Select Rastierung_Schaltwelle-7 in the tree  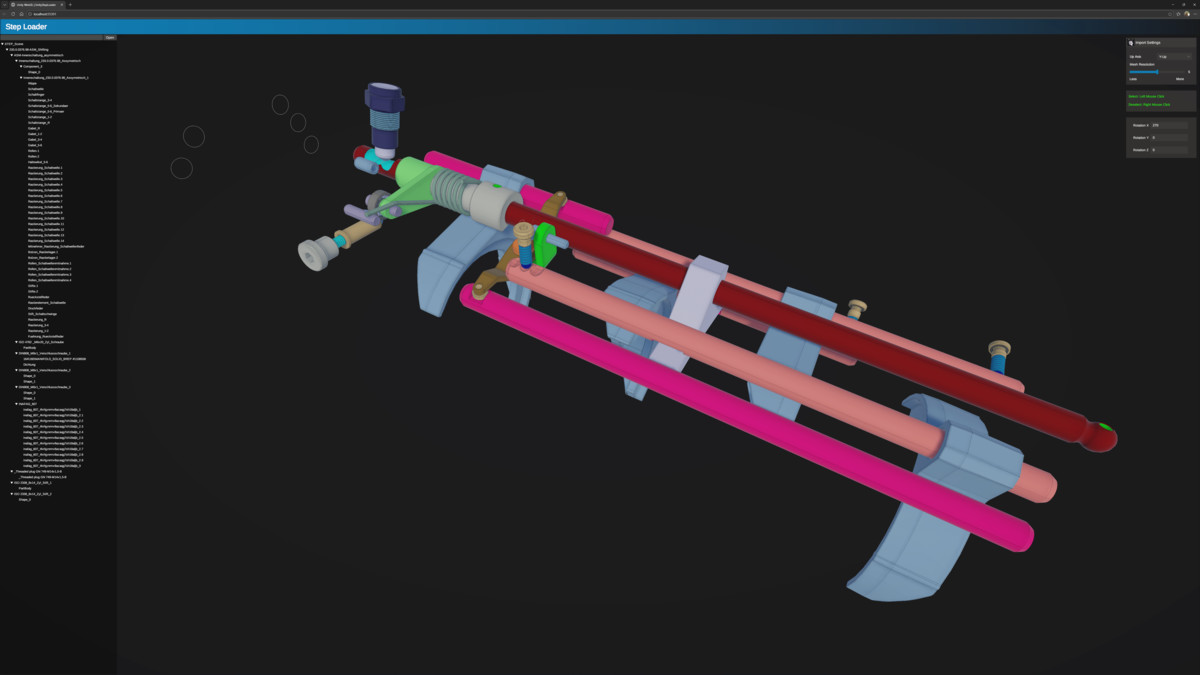[x=45, y=201]
